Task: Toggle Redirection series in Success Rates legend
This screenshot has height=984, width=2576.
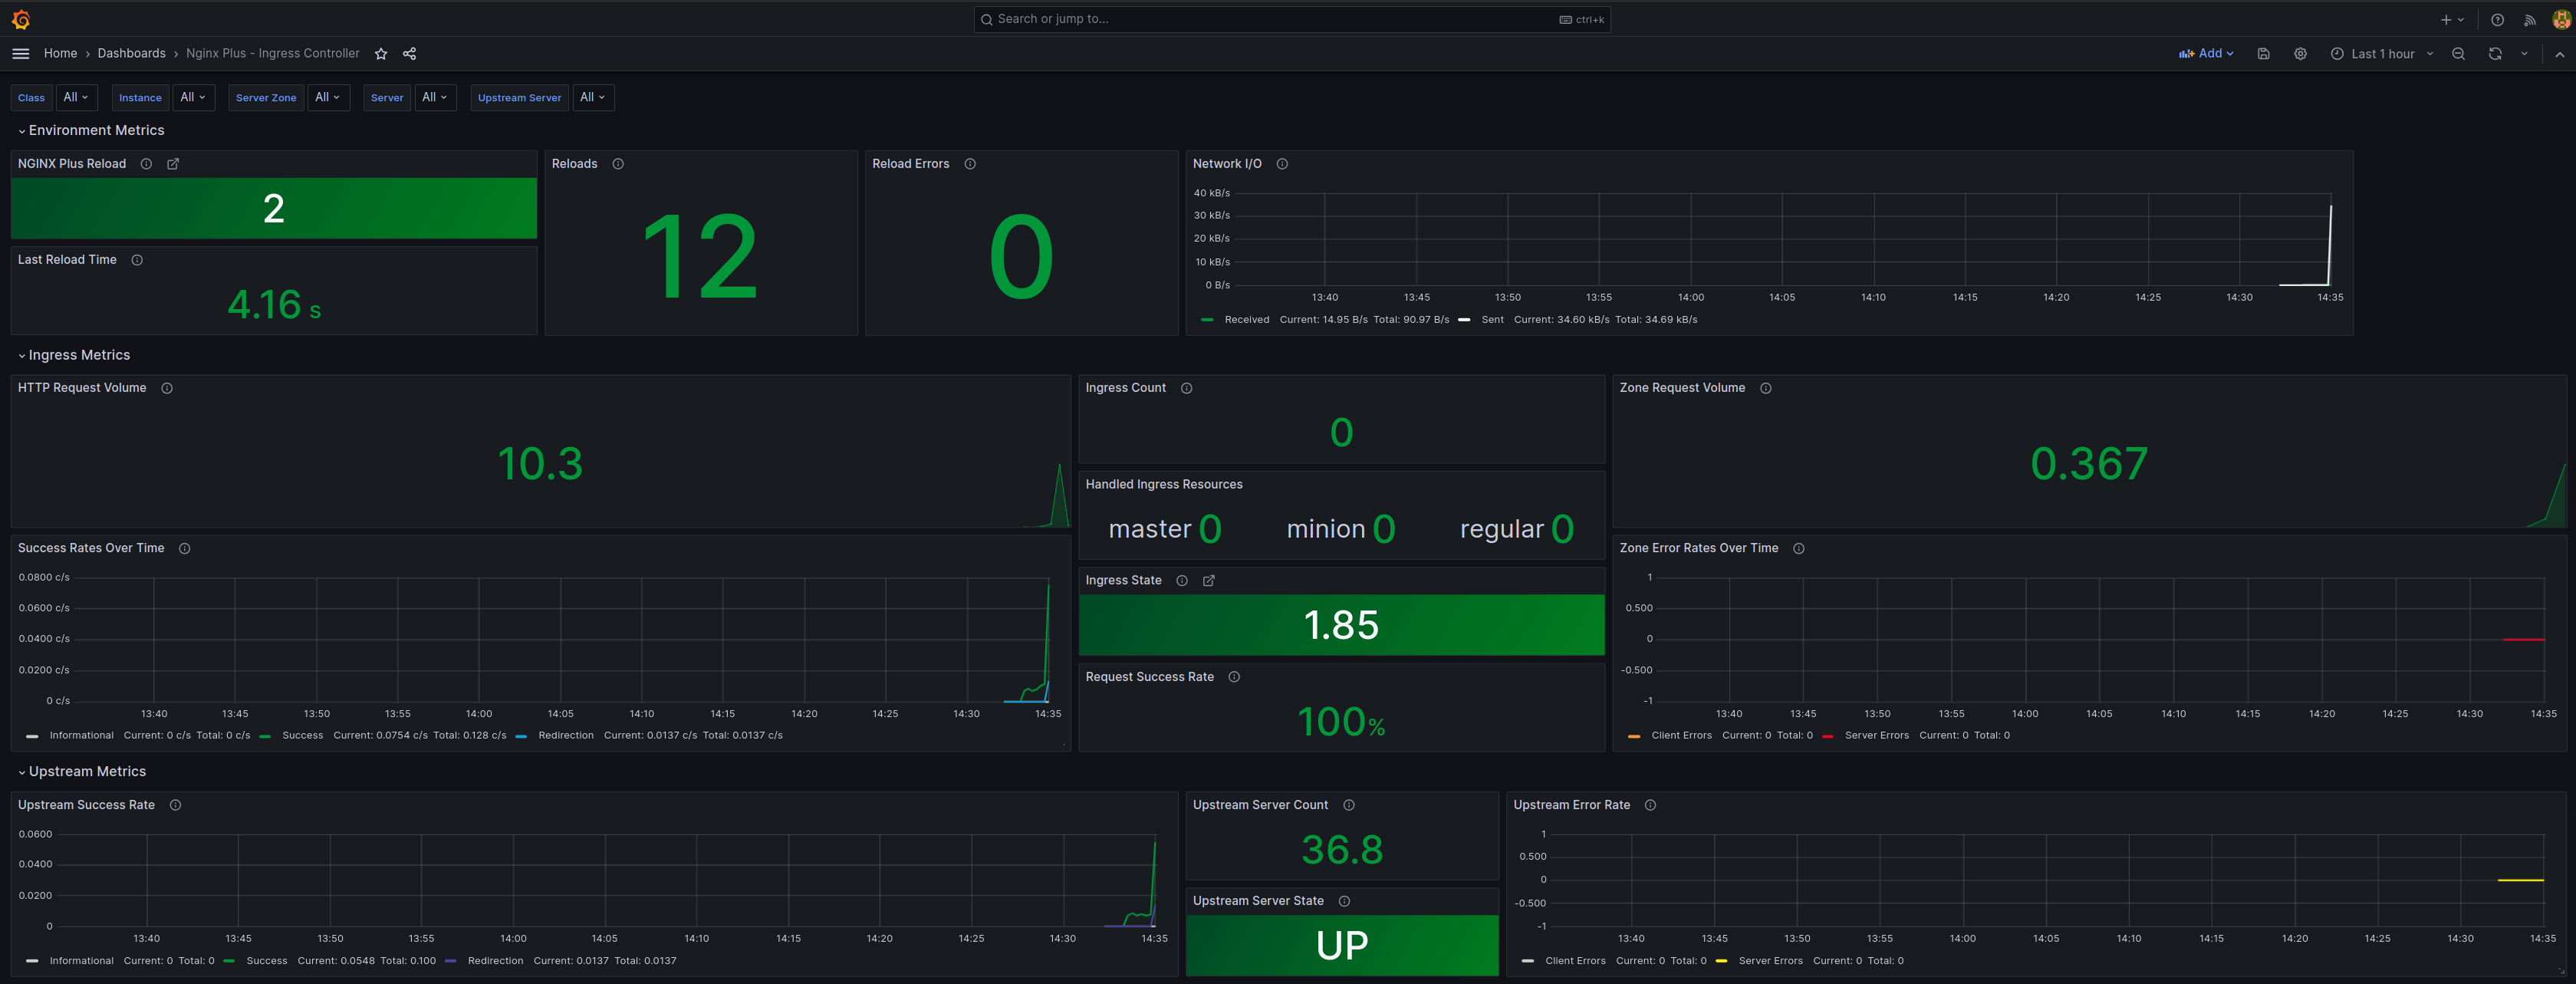Action: 565,736
